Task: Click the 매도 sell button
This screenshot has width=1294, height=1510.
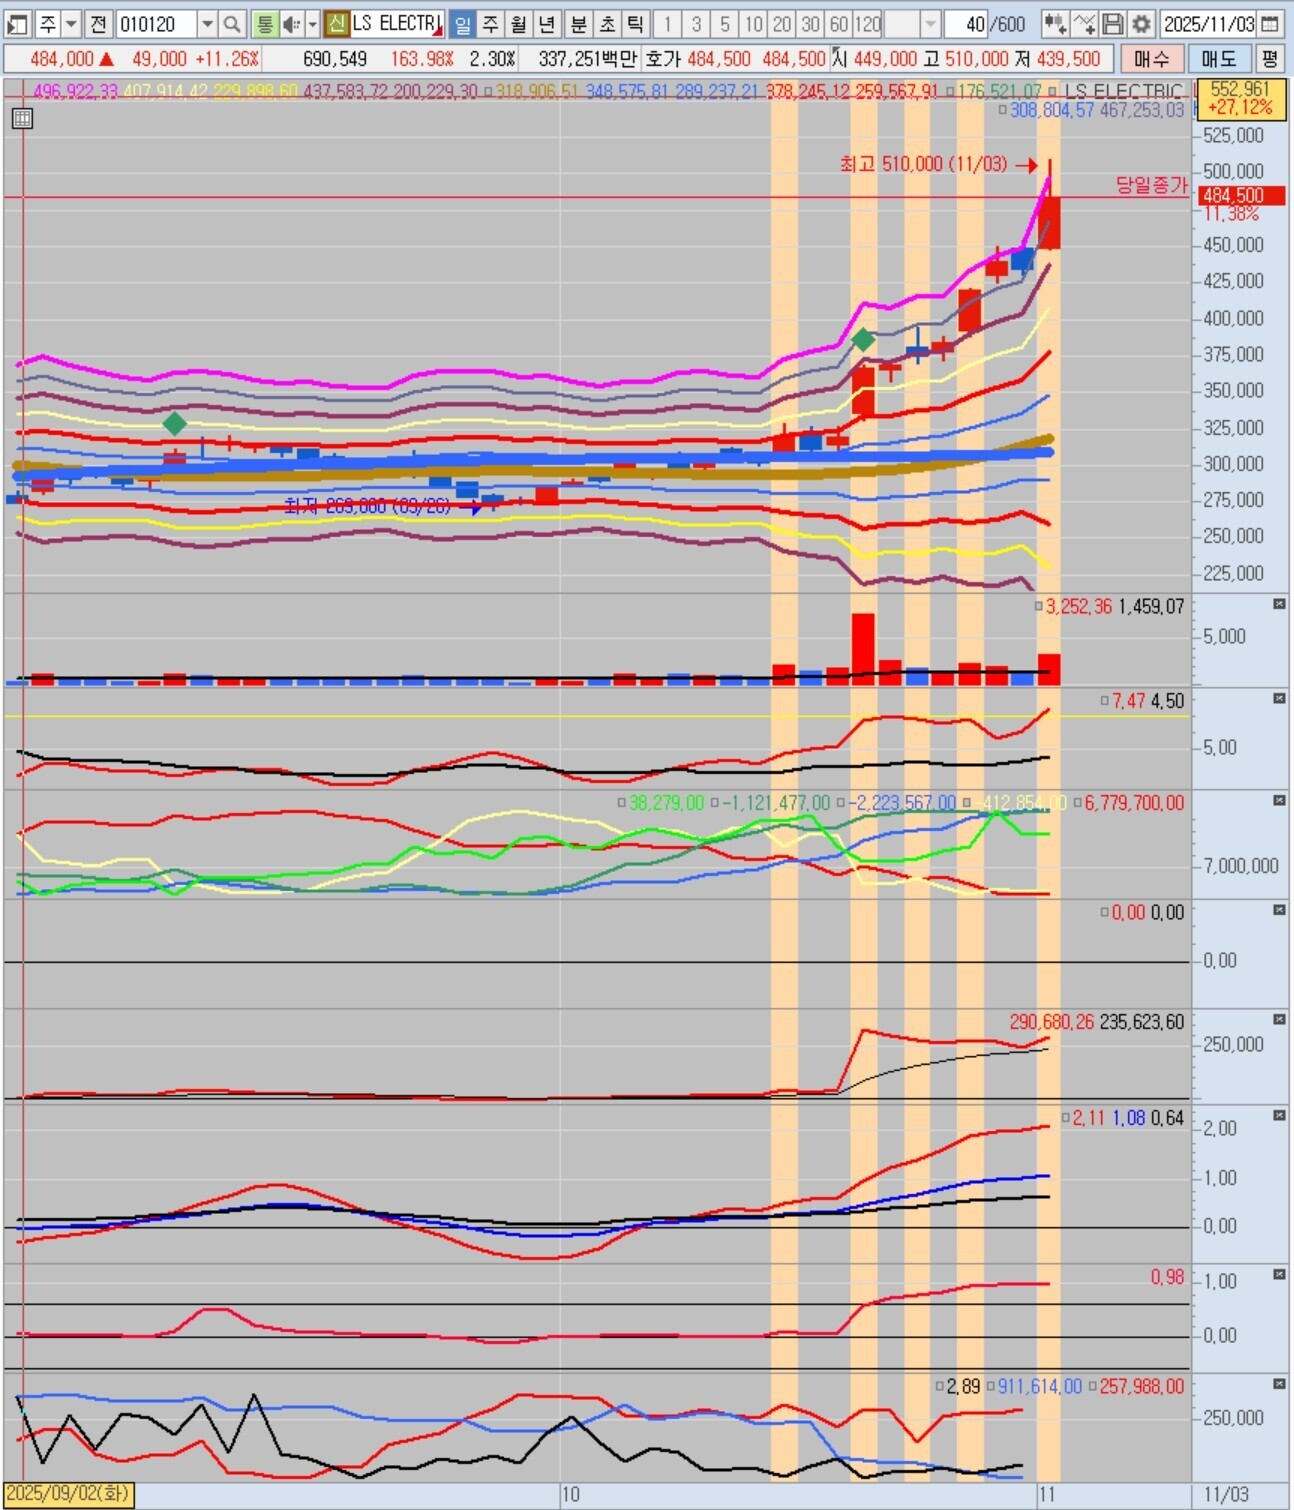Action: [1219, 59]
